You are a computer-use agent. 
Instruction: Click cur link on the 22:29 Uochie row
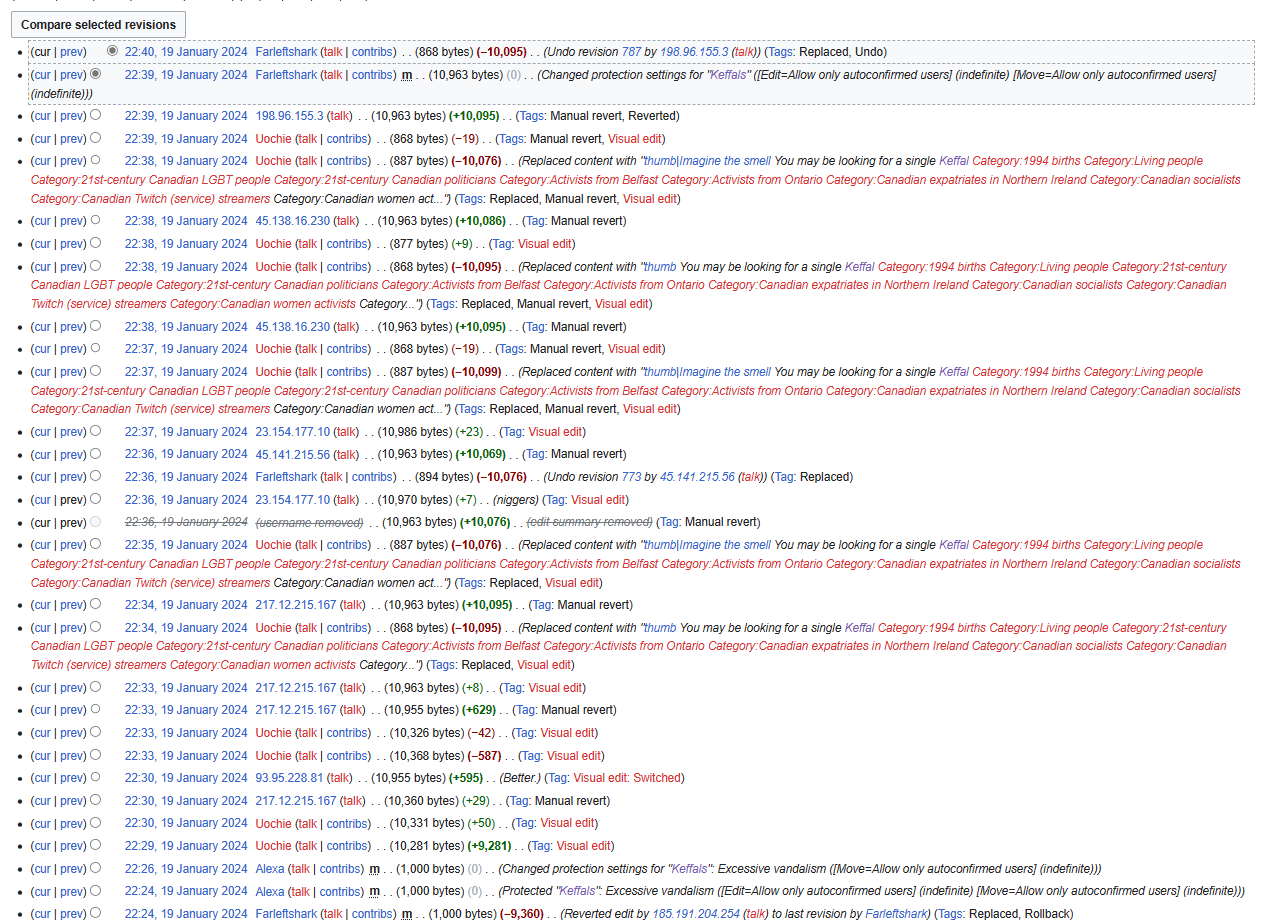[41, 846]
